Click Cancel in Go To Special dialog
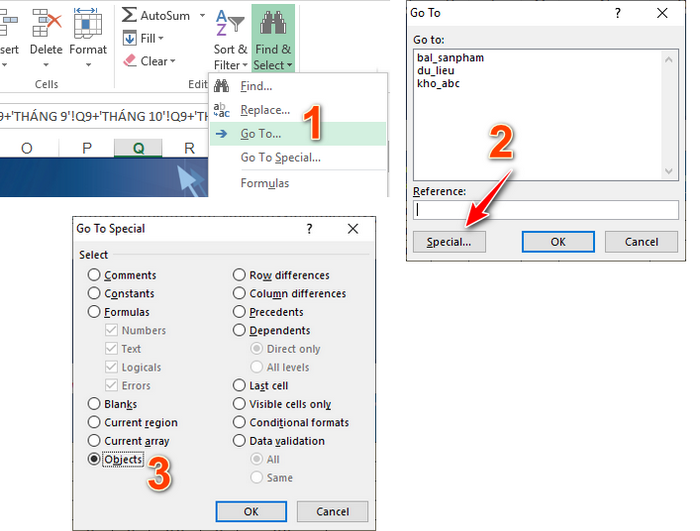Image resolution: width=700 pixels, height=531 pixels. click(x=333, y=511)
